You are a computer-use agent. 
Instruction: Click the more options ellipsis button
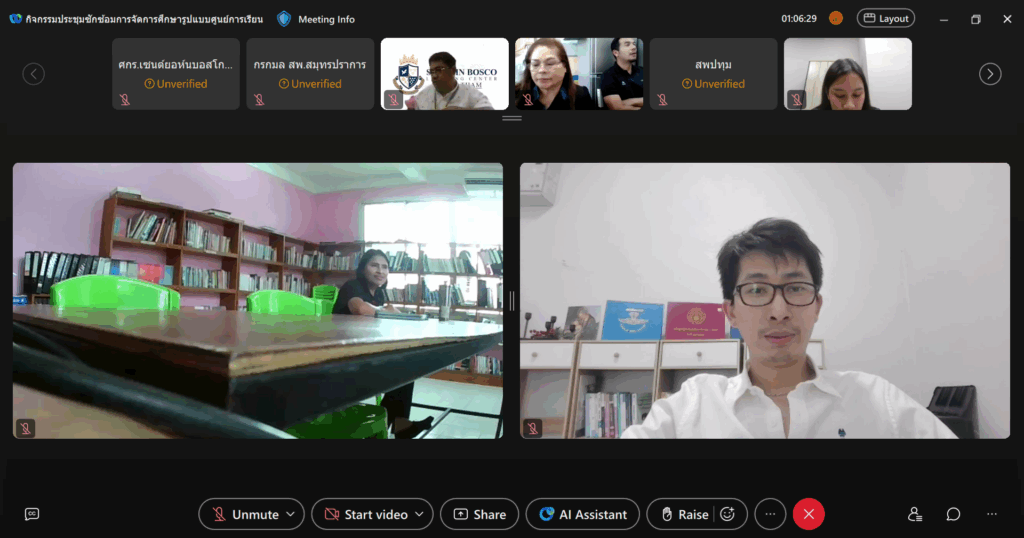click(x=770, y=514)
